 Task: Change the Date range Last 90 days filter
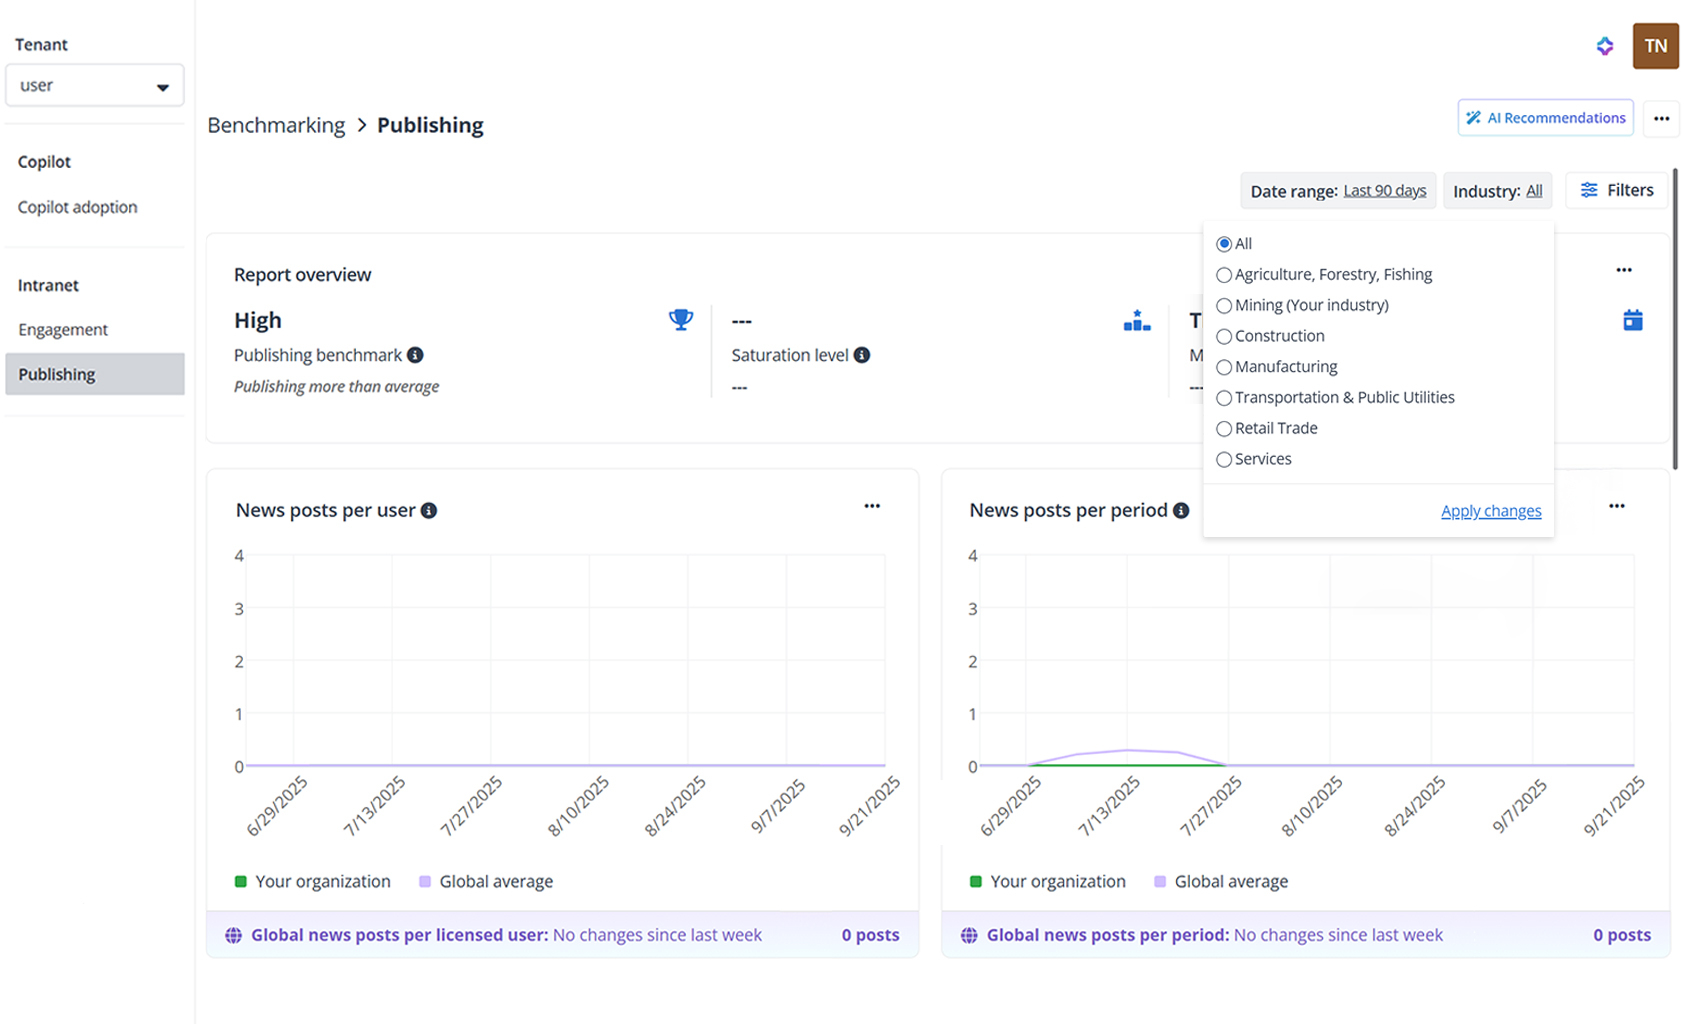[x=1384, y=191]
